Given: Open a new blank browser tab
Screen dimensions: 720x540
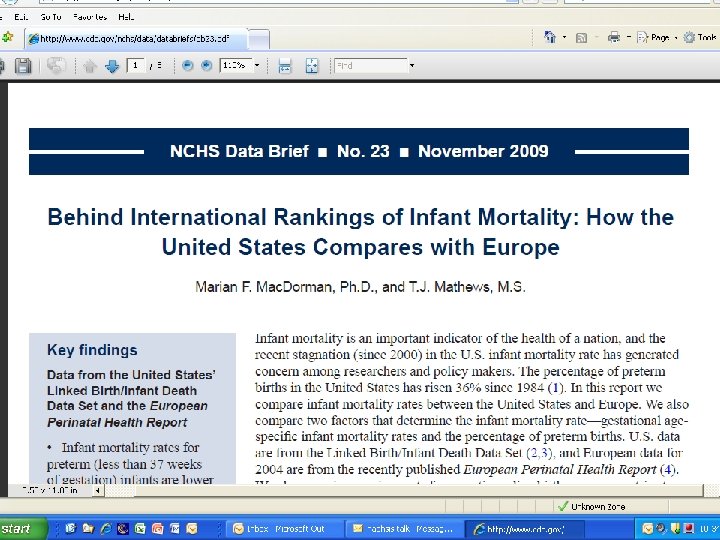Looking at the screenshot, I should (x=259, y=39).
